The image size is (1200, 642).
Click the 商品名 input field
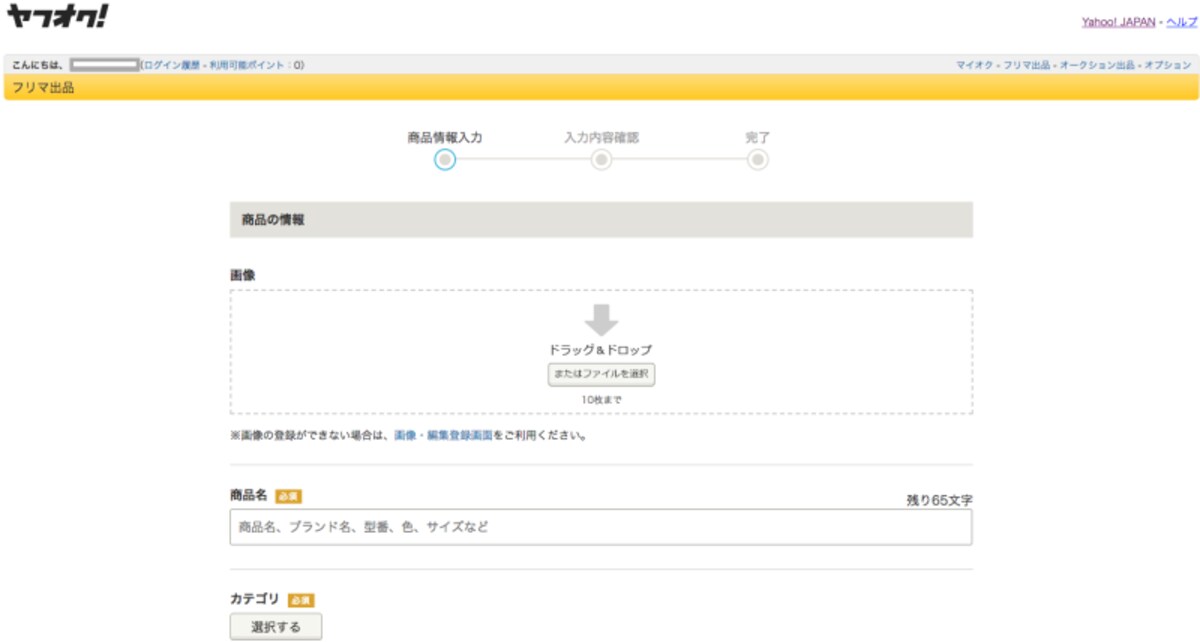[601, 527]
